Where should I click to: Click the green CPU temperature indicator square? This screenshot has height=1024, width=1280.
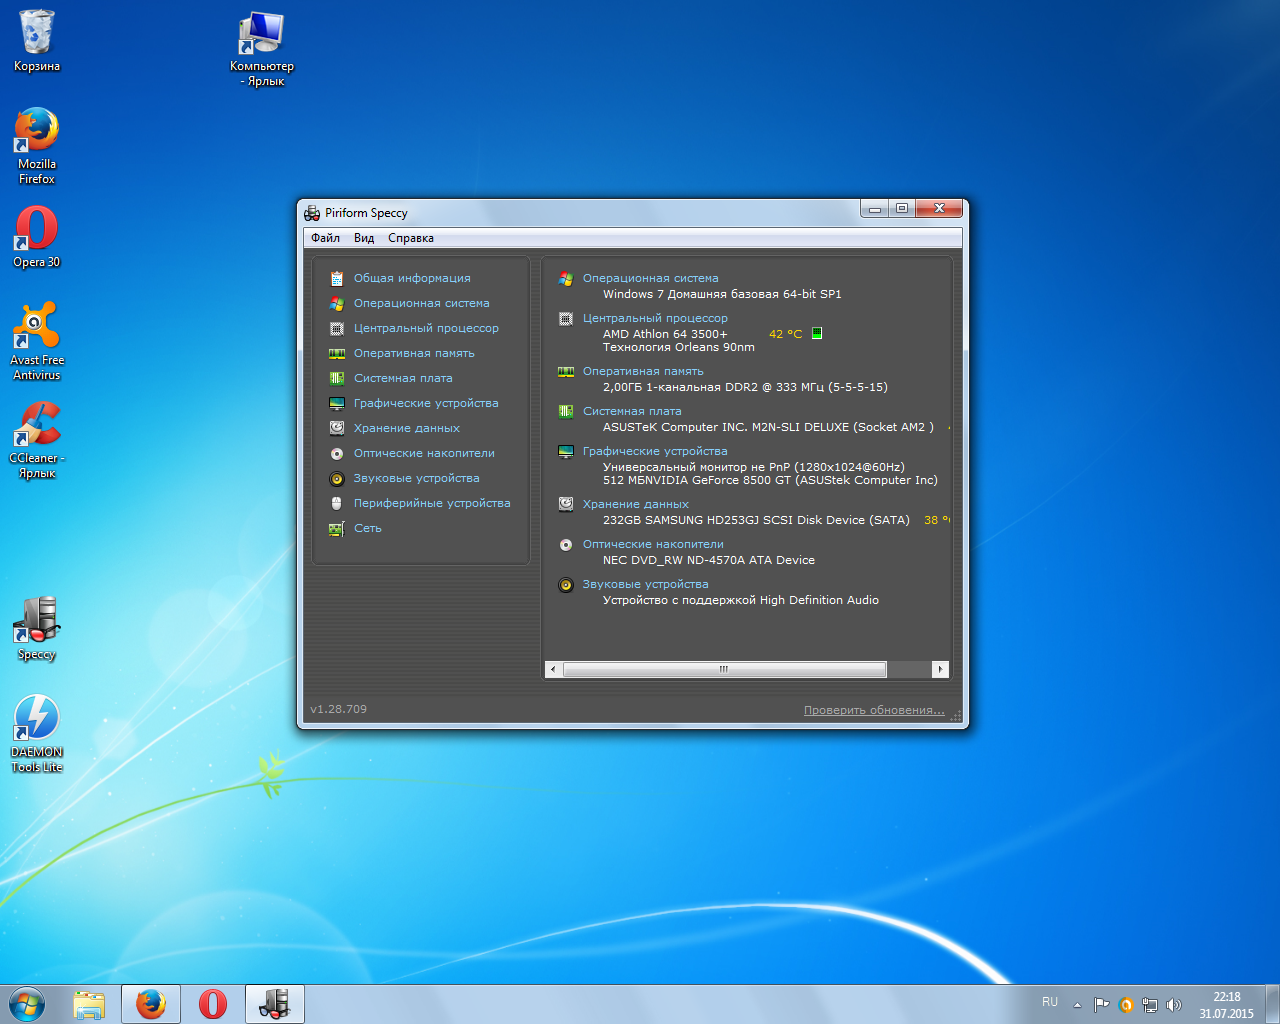pyautogui.click(x=817, y=333)
